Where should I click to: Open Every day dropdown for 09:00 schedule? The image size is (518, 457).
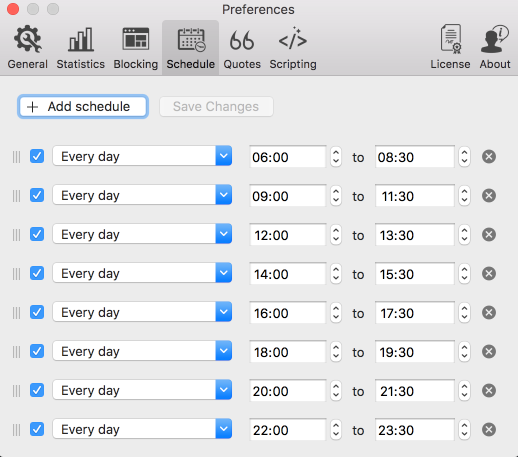[x=142, y=195]
